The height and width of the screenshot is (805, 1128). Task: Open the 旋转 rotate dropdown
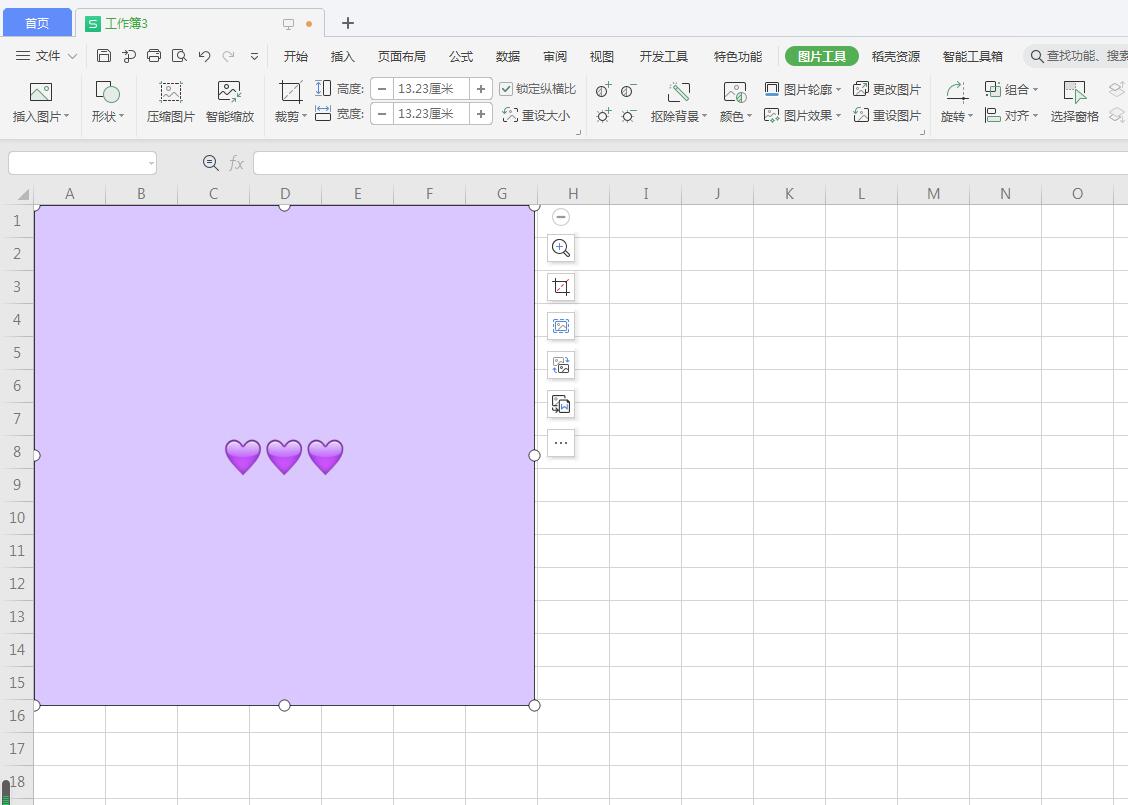tap(957, 116)
